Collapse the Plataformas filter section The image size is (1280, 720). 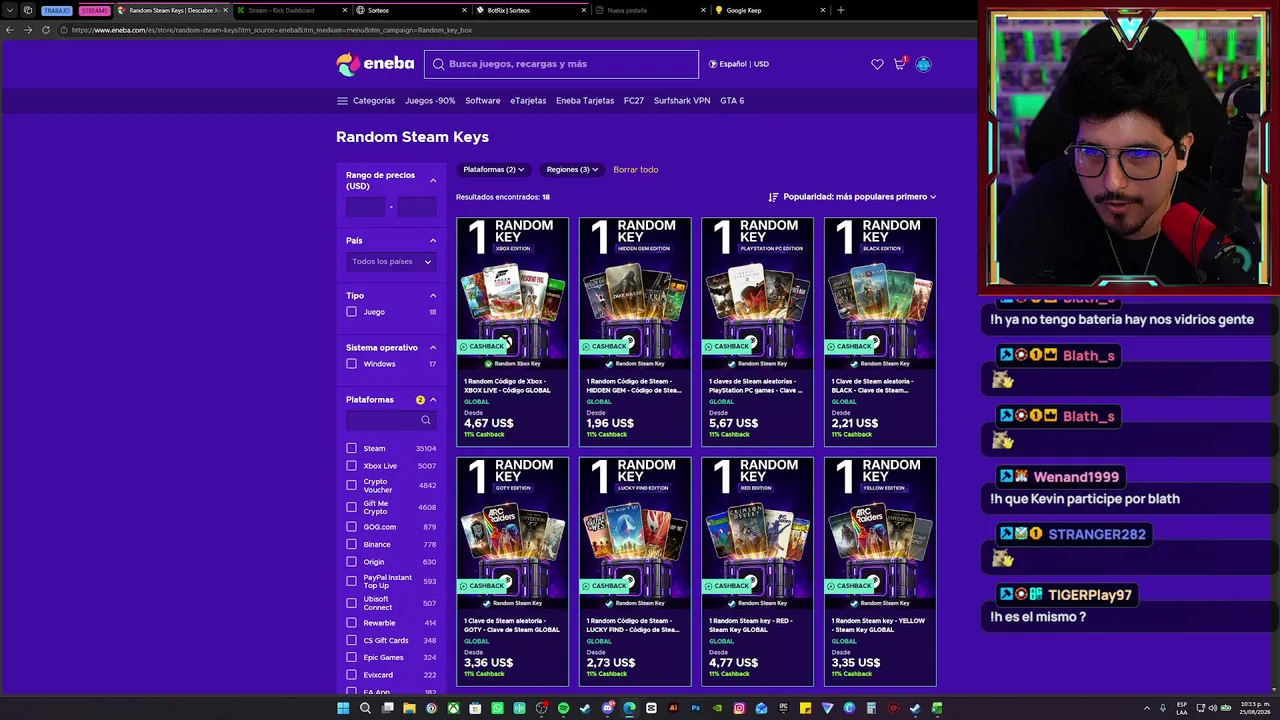(433, 400)
